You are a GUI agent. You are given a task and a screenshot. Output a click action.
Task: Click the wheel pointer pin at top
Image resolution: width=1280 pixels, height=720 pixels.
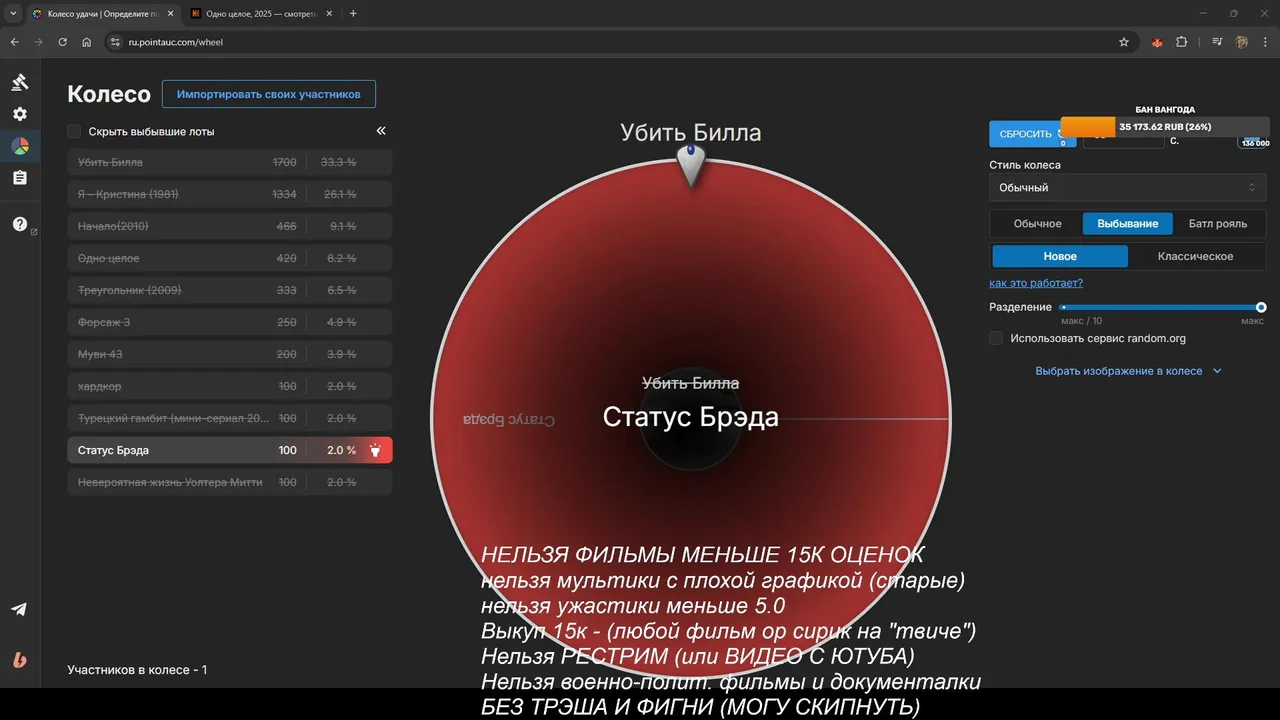[x=690, y=164]
